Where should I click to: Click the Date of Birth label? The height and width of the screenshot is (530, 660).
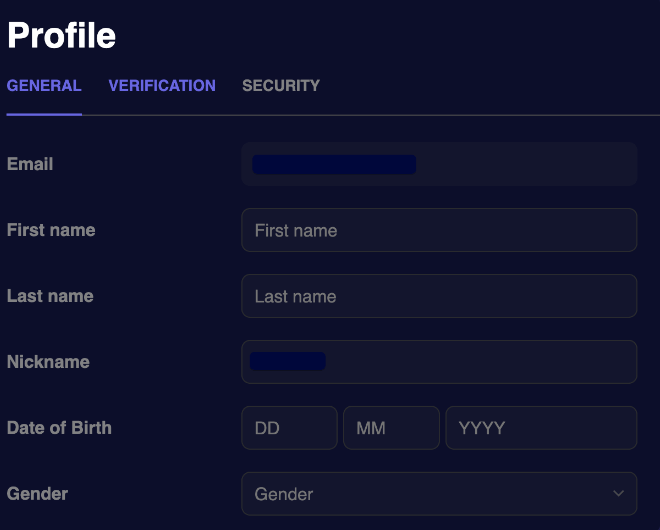(59, 428)
